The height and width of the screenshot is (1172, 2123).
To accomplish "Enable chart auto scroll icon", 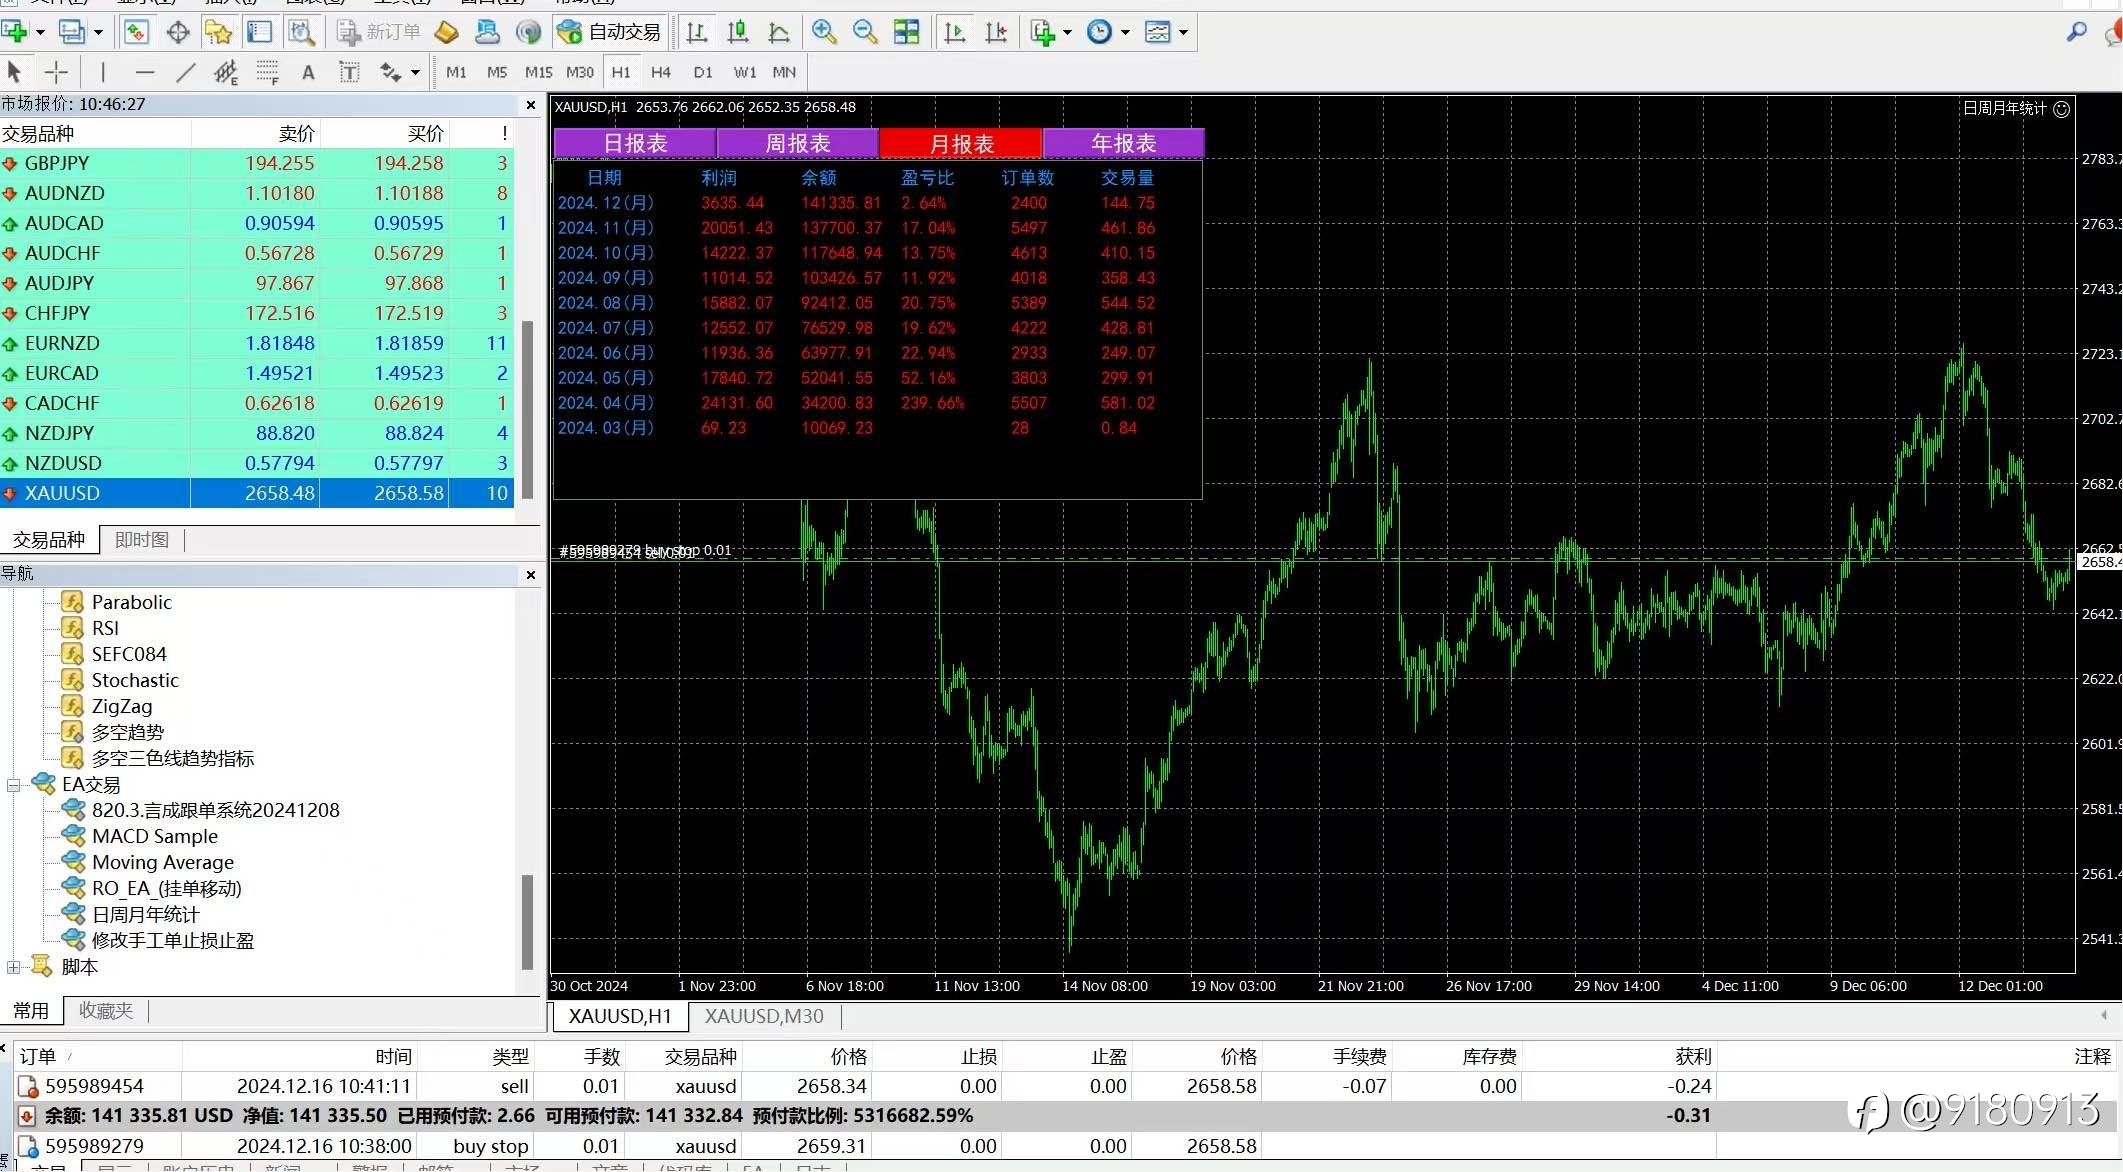I will [x=955, y=32].
